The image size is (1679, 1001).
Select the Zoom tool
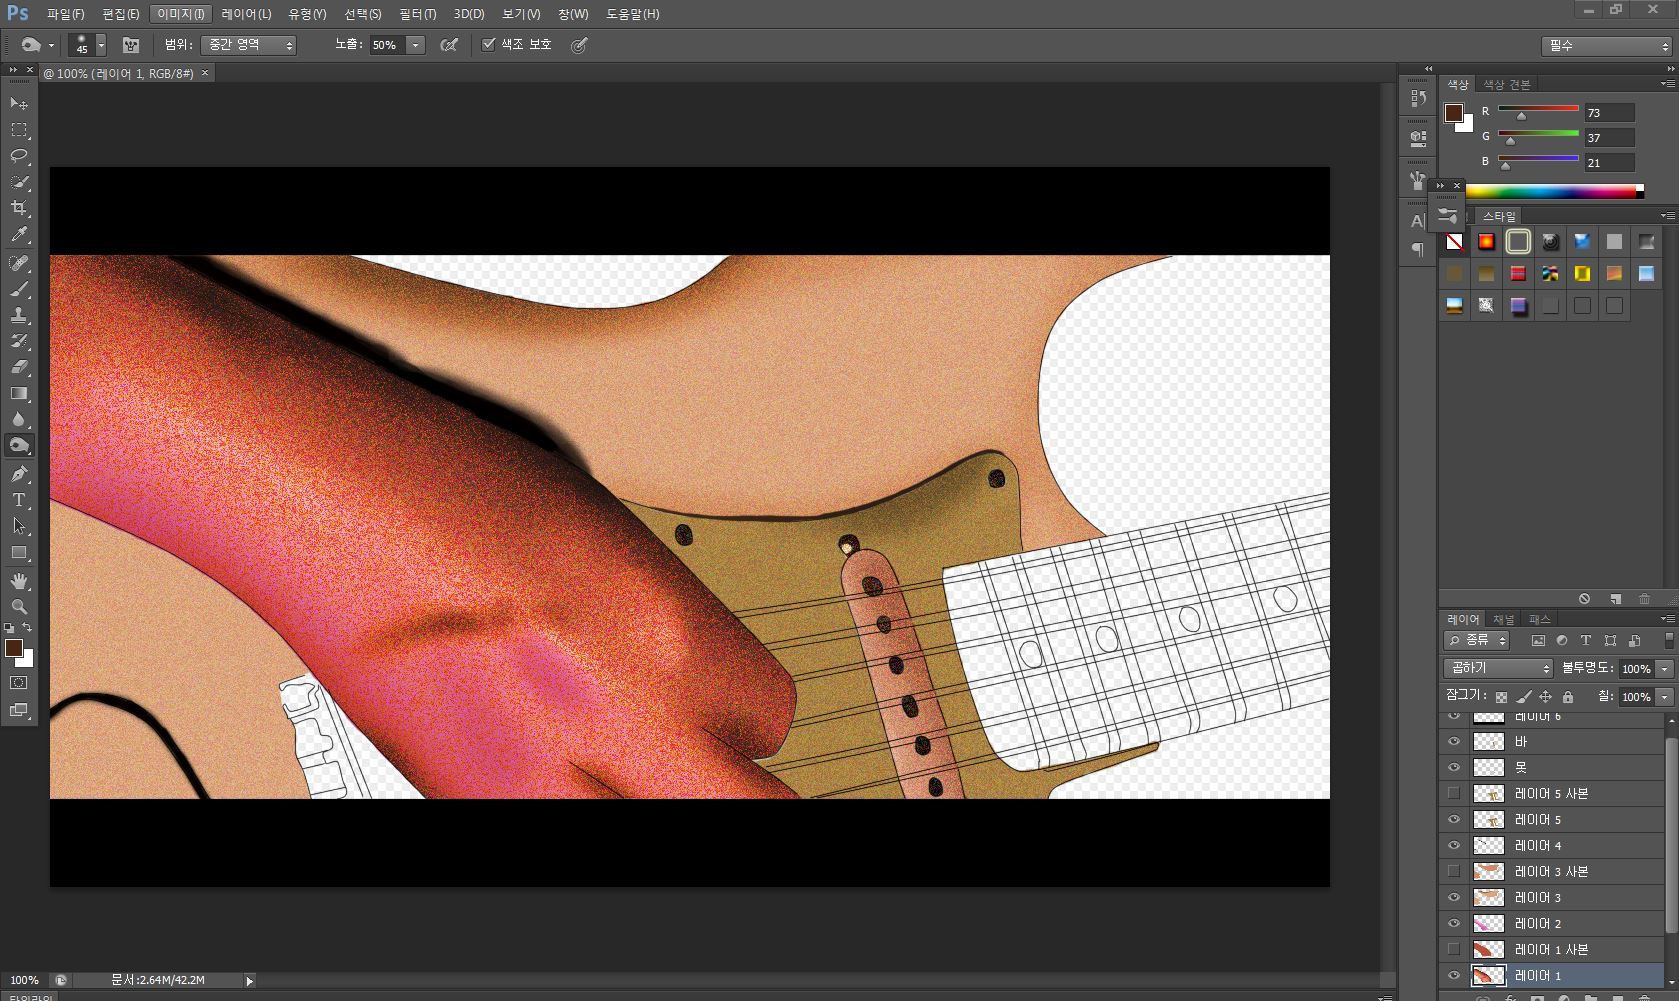(x=19, y=607)
